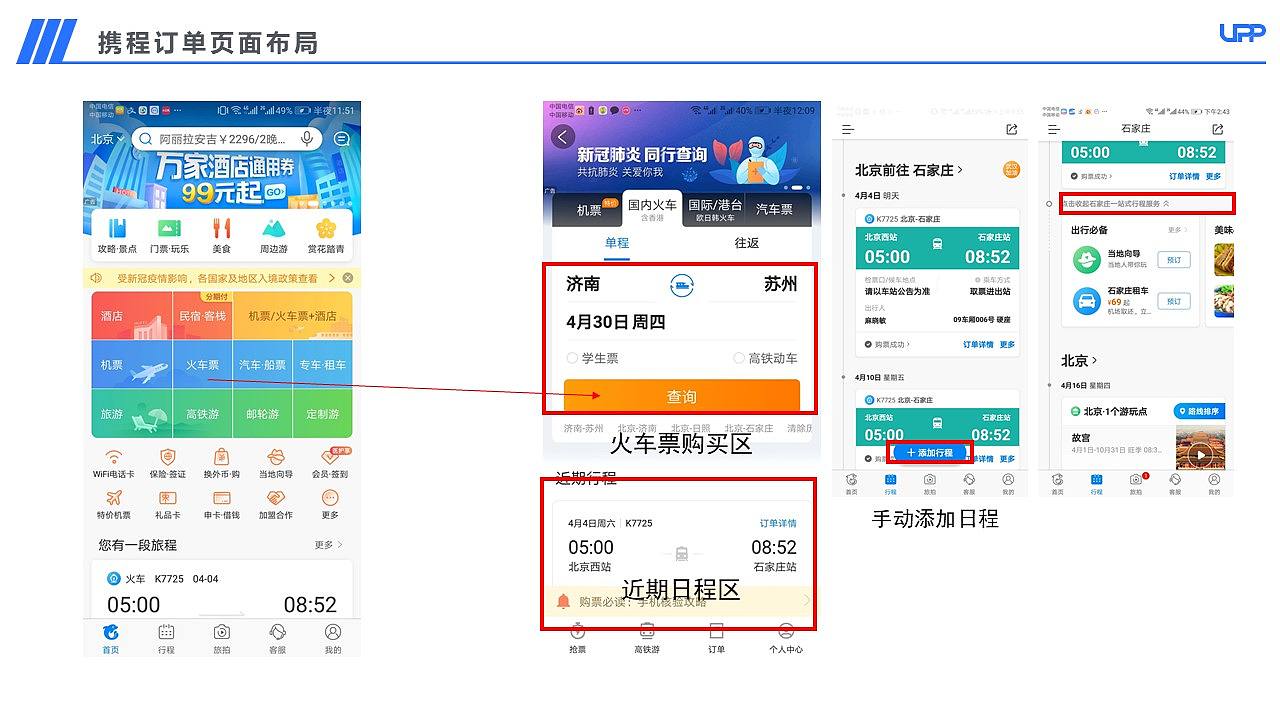Collapse 点击收起石家庄一站式行程服务
The image size is (1280, 720).
(1115, 203)
